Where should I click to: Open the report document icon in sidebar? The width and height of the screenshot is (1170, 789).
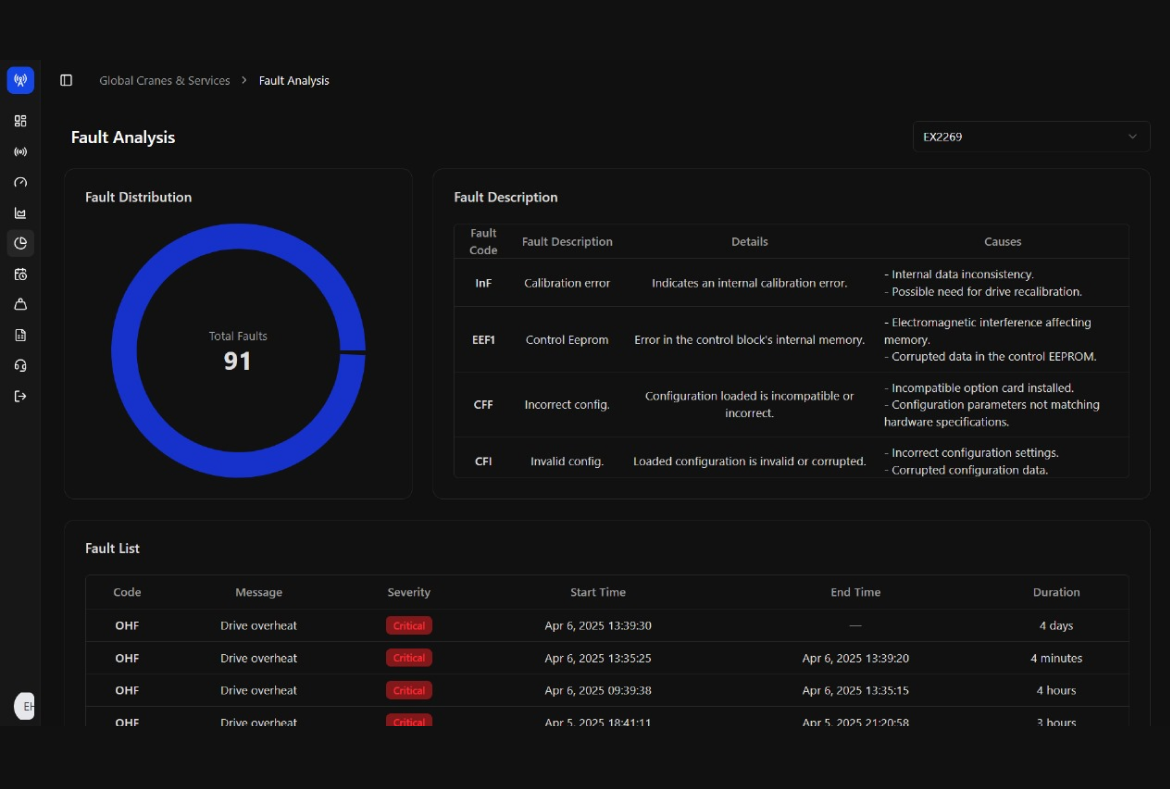20,335
